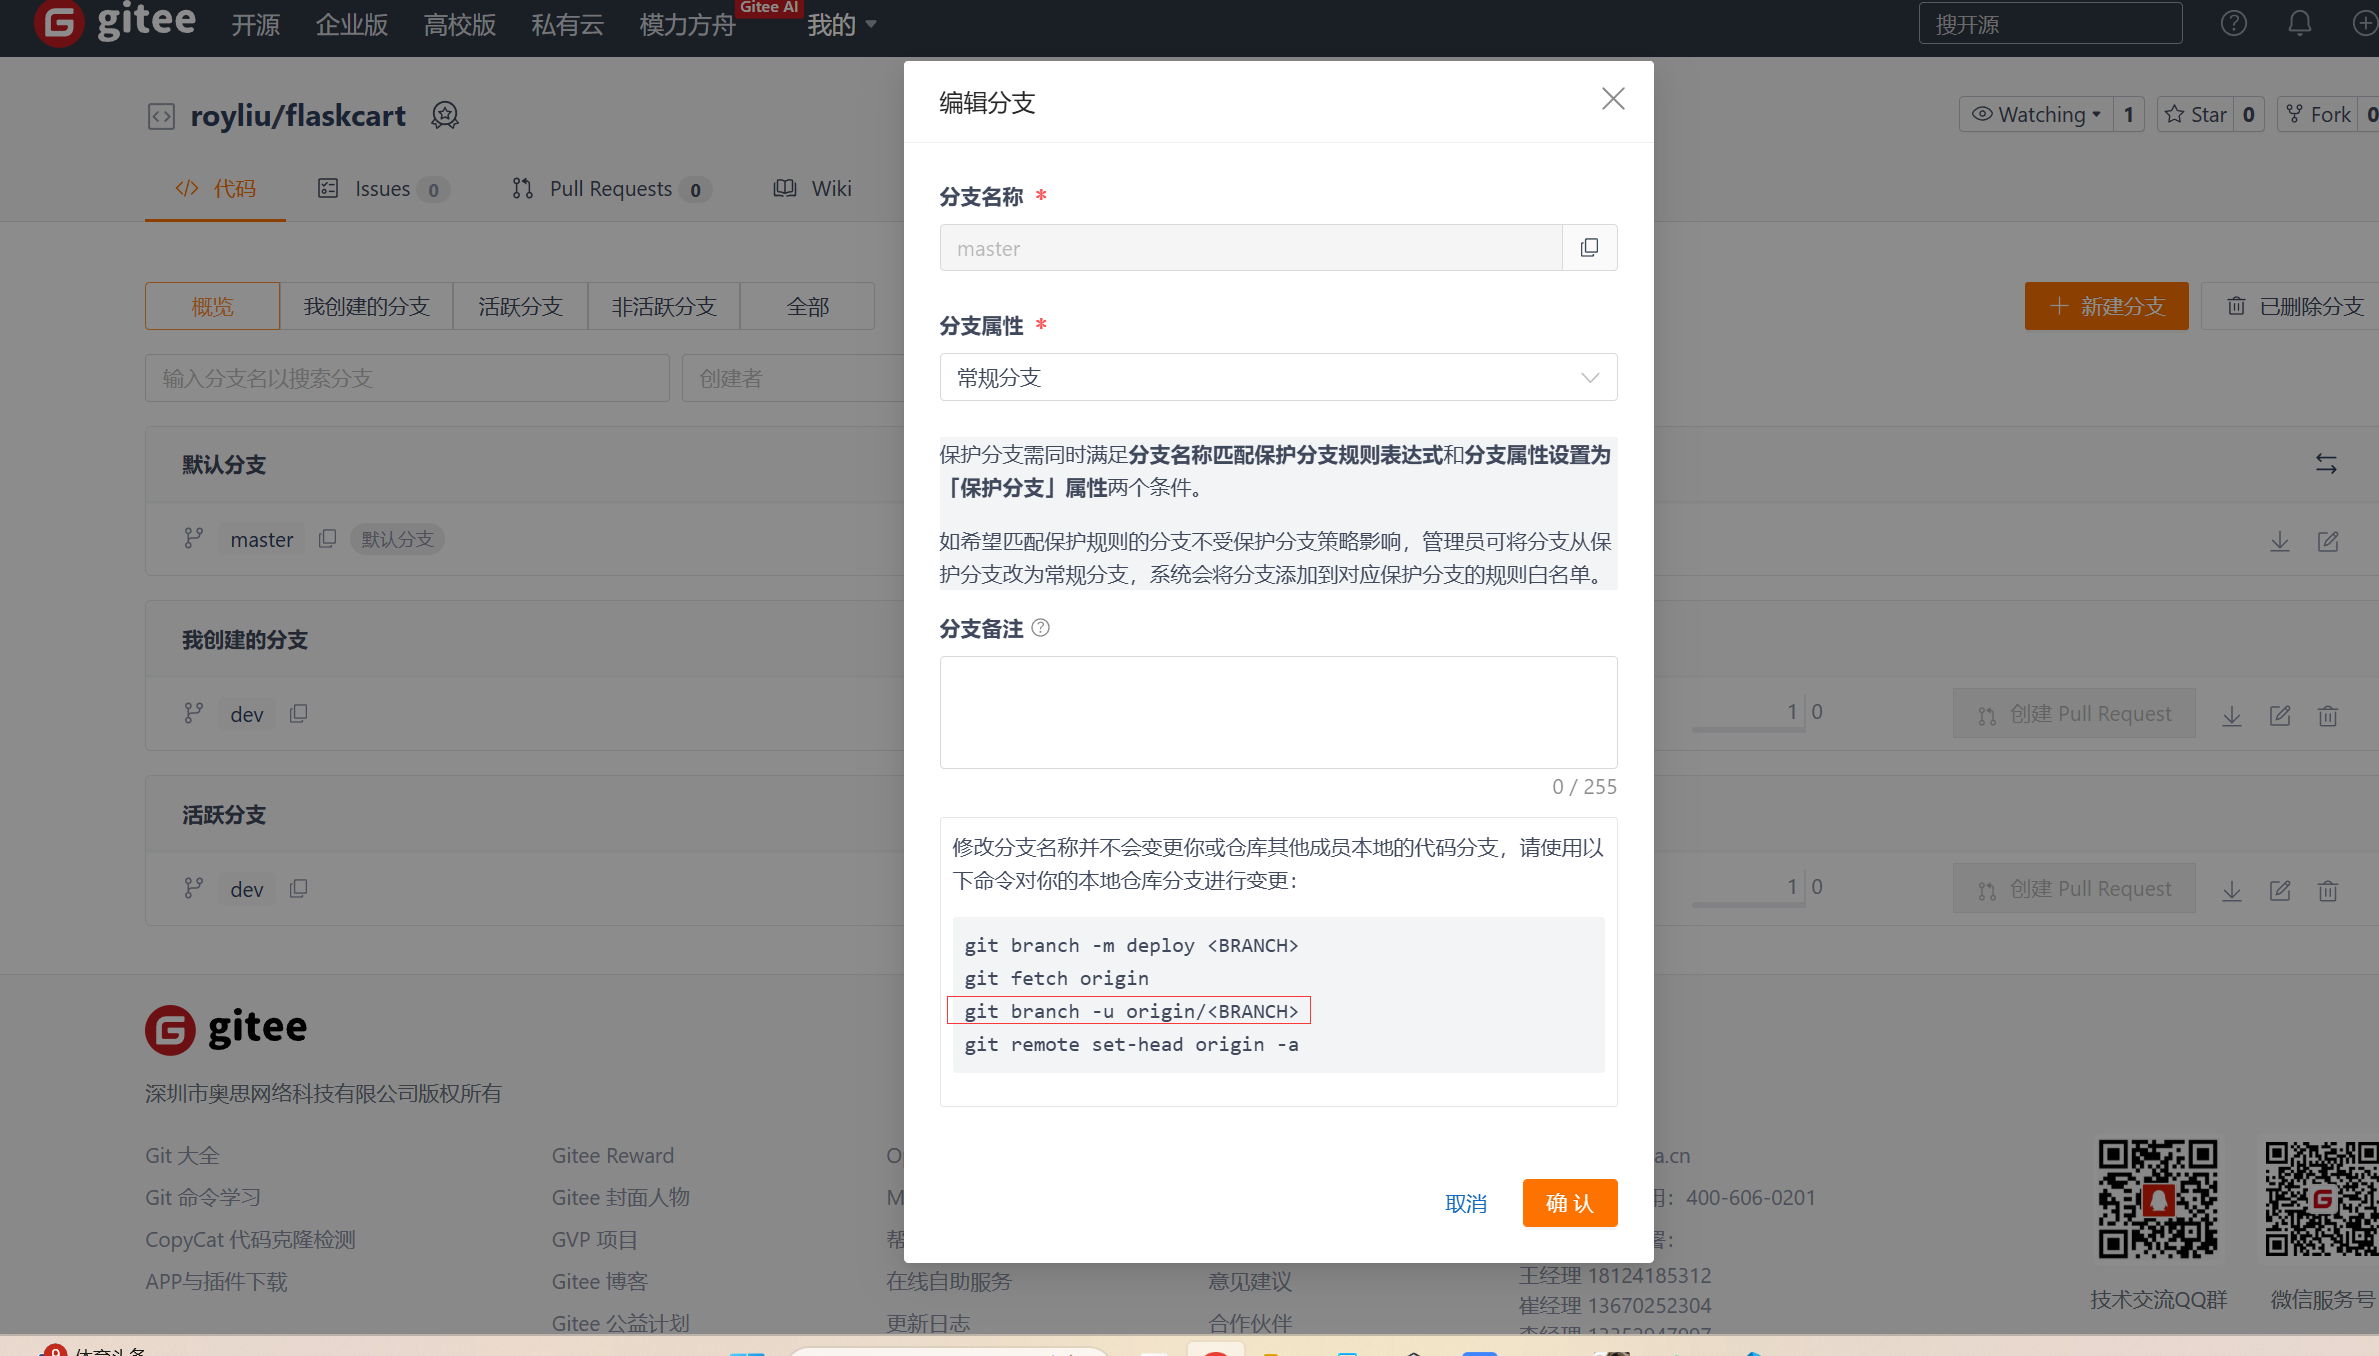Click help icon next to 分支备注
This screenshot has width=2379, height=1356.
tap(1040, 628)
